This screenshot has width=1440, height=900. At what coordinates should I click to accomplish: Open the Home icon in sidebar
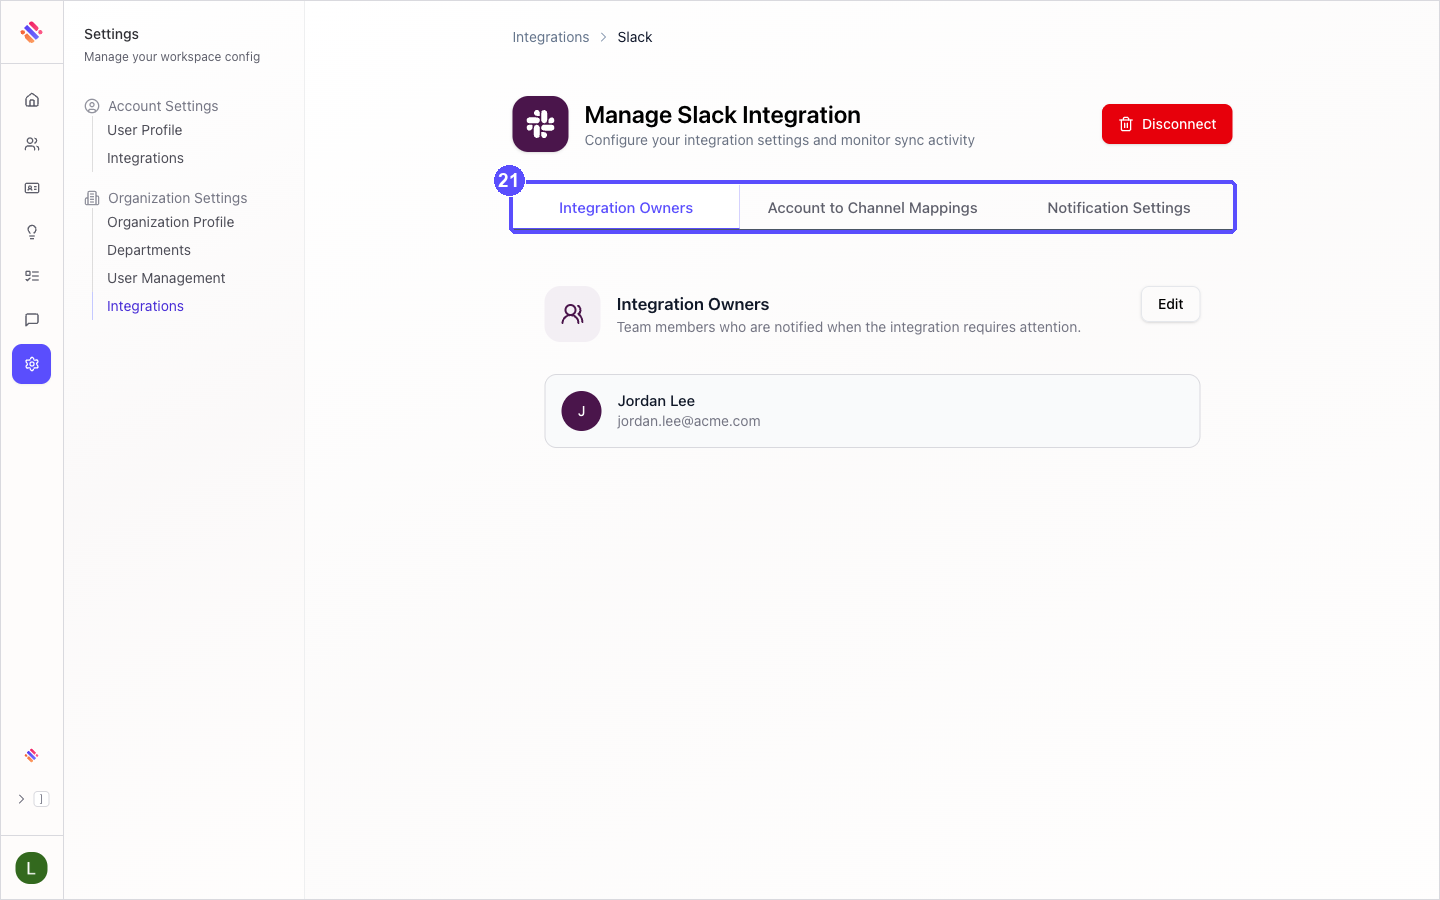pos(32,100)
